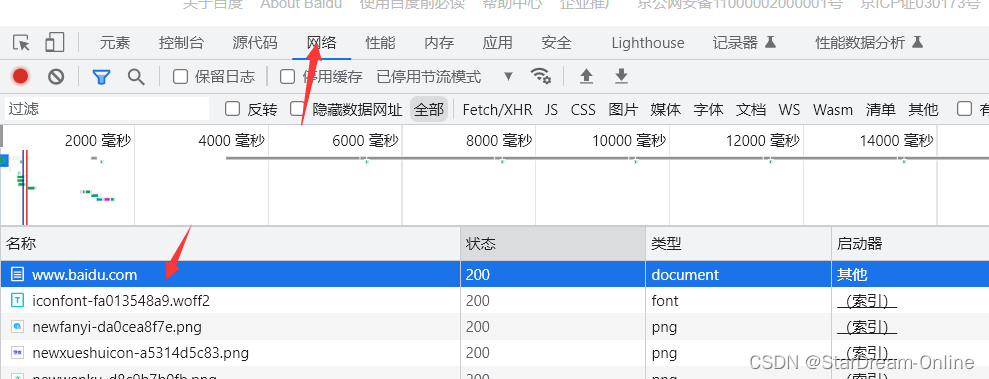Open the 安全 tab

coord(556,43)
